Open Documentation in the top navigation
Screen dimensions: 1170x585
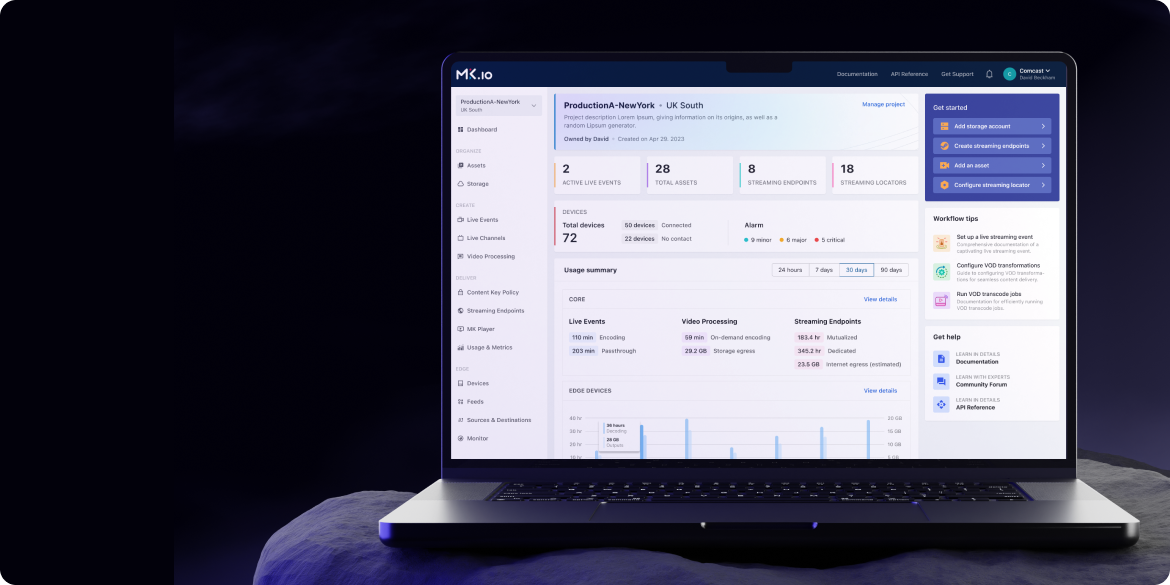click(x=857, y=74)
